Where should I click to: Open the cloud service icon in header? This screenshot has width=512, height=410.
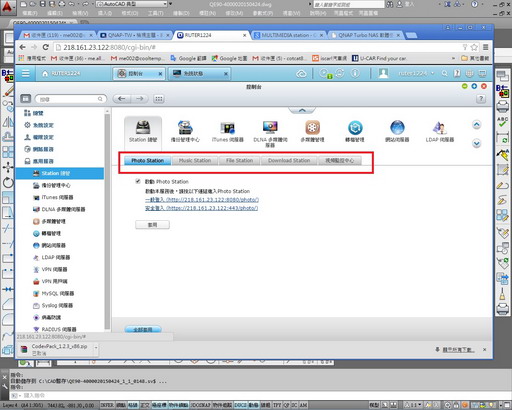click(301, 73)
